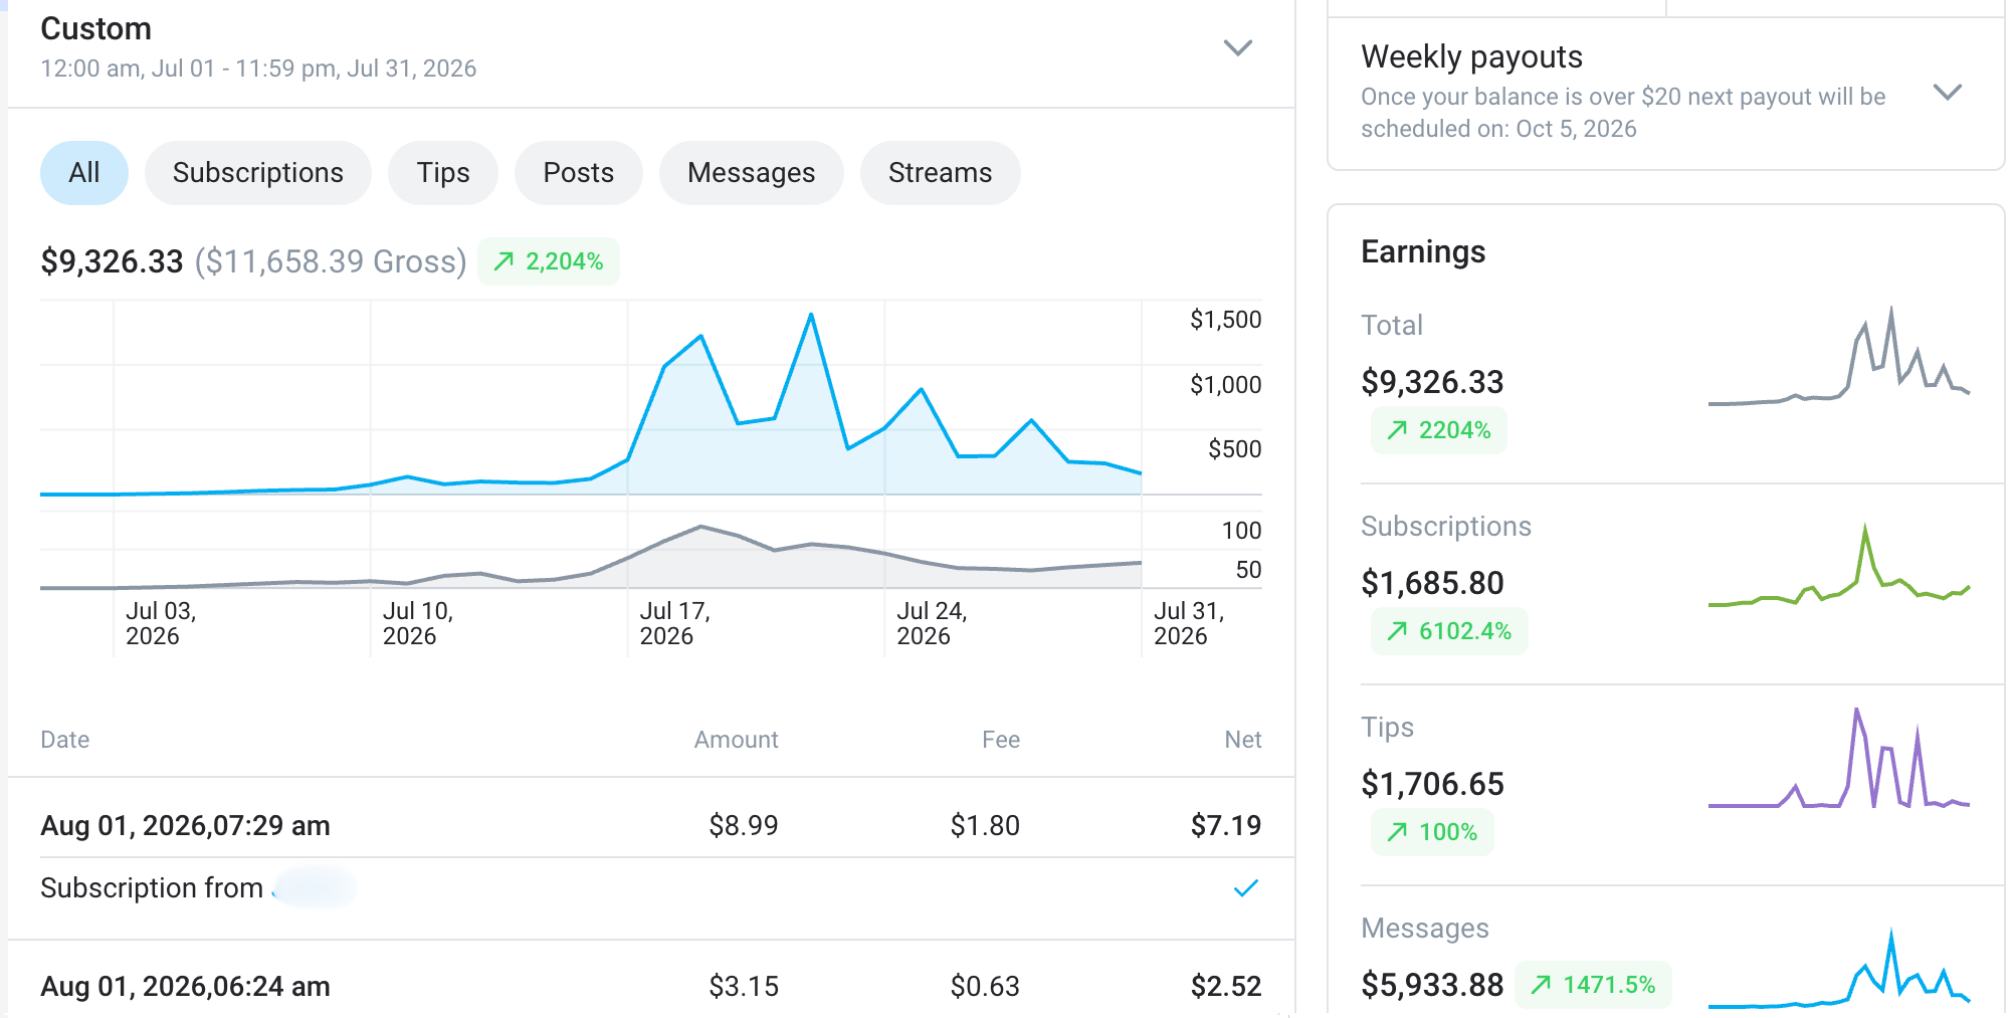
Task: Click the $9,326.33 Total in Earnings panel
Action: 1432,382
